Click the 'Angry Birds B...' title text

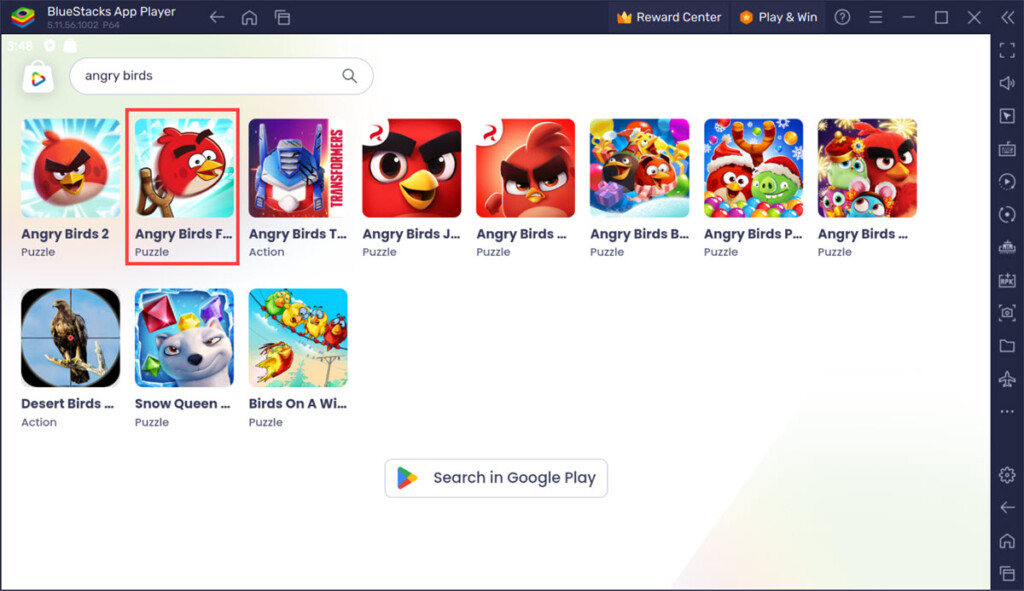click(639, 234)
